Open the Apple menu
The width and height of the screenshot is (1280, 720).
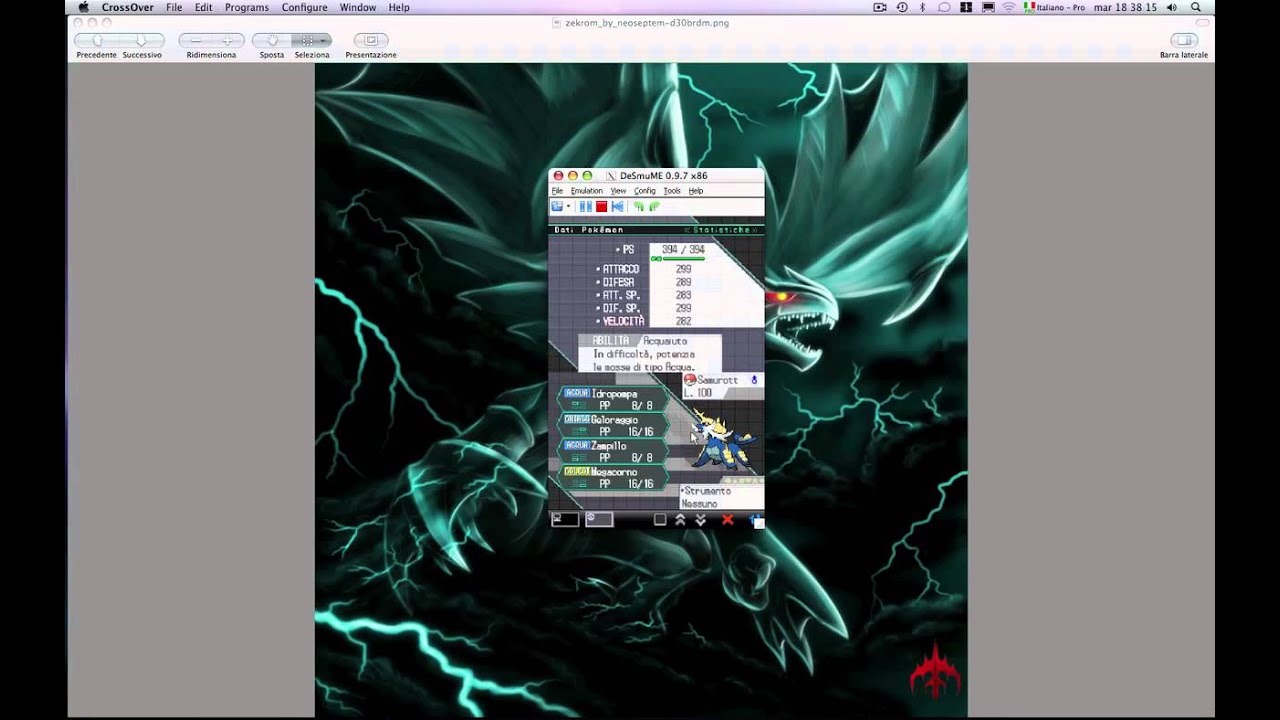tap(83, 7)
